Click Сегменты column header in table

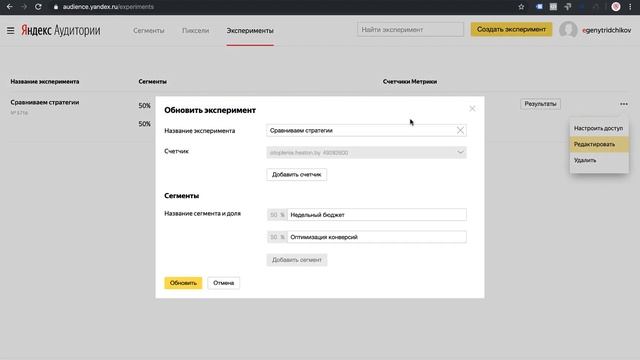152,82
